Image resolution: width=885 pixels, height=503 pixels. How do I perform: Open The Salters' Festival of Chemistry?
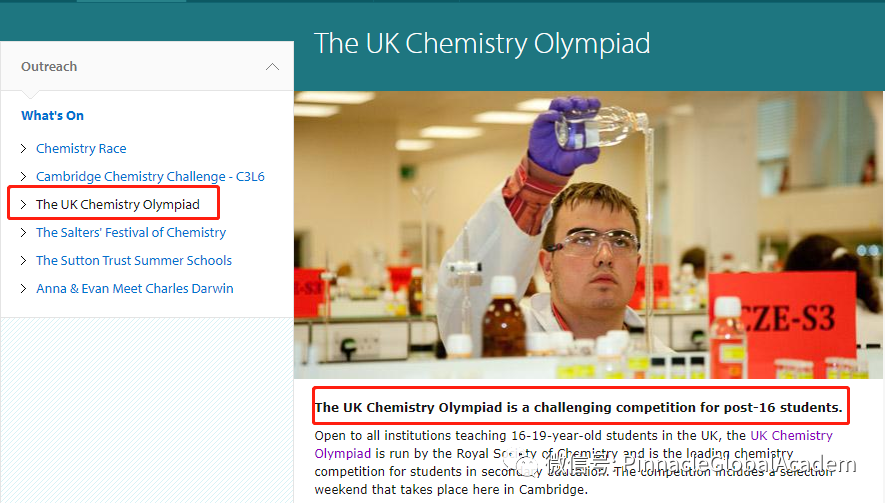(131, 233)
